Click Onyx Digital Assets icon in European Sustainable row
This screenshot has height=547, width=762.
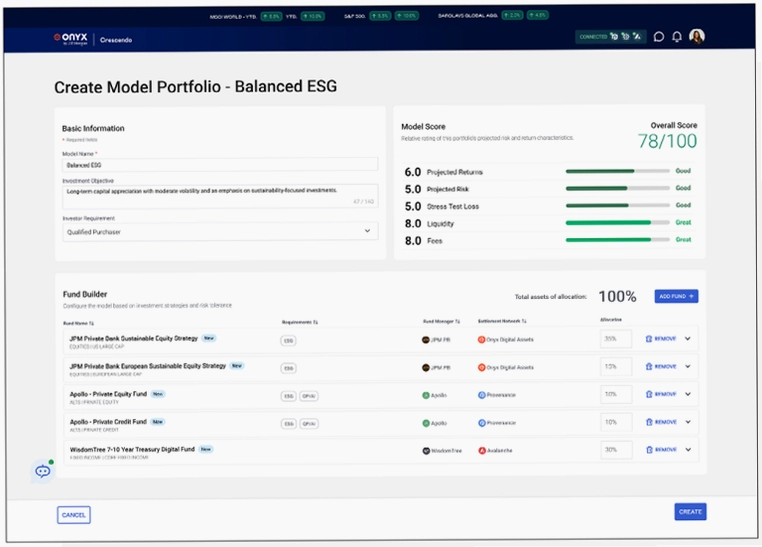pos(482,367)
